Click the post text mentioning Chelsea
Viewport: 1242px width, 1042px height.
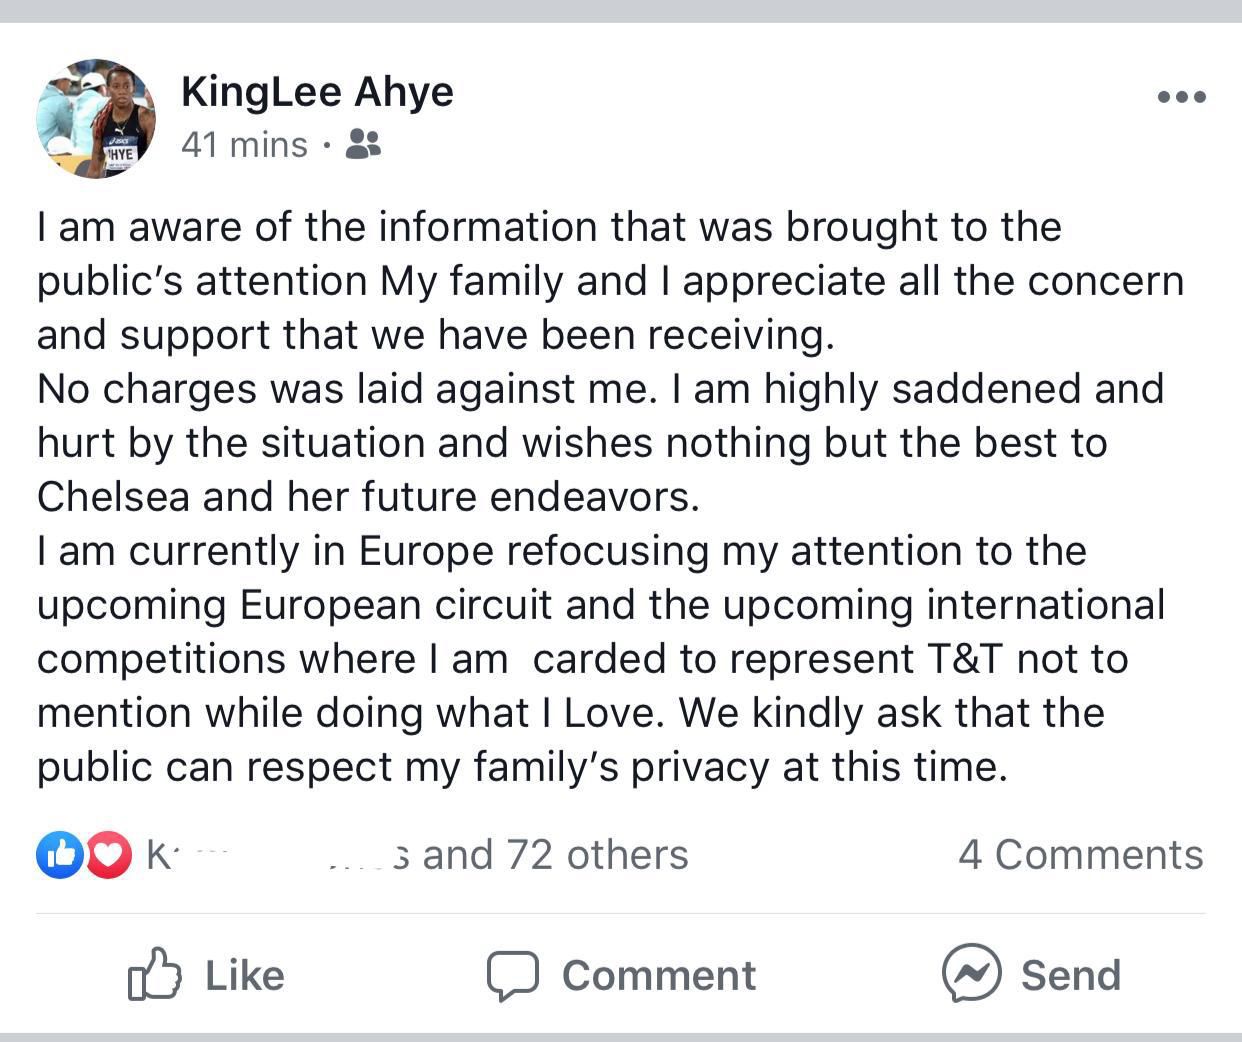click(x=368, y=497)
